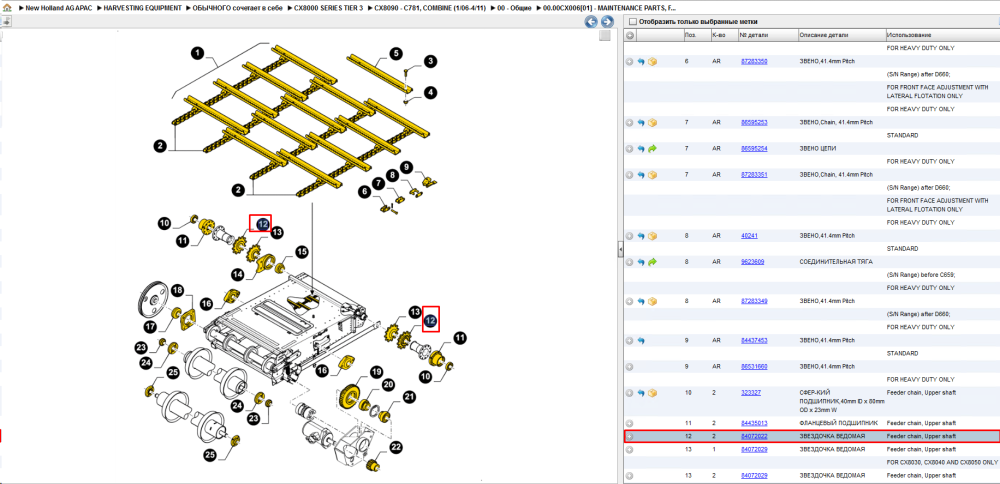Click the blue arrow icon for part 84437453
This screenshot has height=484, width=1000.
point(641,341)
